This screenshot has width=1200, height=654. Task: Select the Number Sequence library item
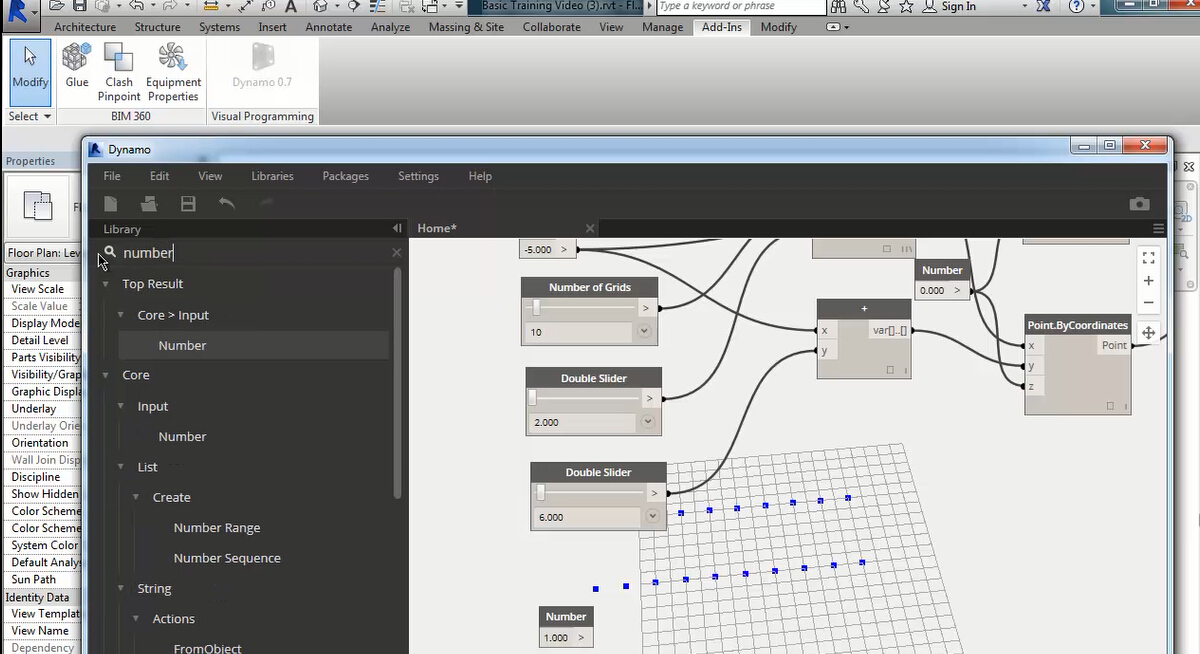coord(227,558)
